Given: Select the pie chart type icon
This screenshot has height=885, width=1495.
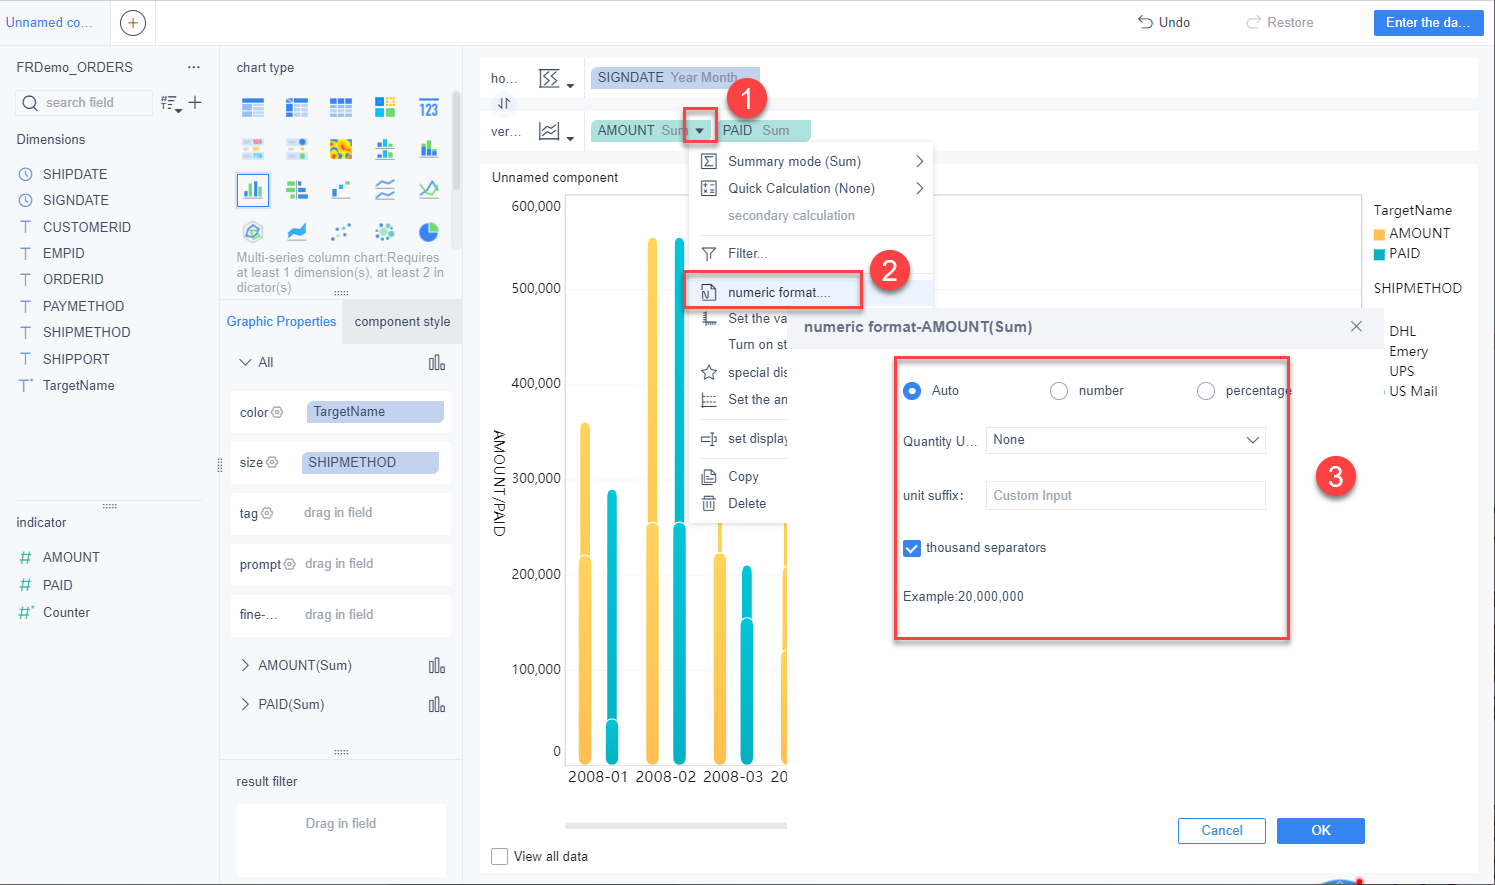Looking at the screenshot, I should point(429,232).
